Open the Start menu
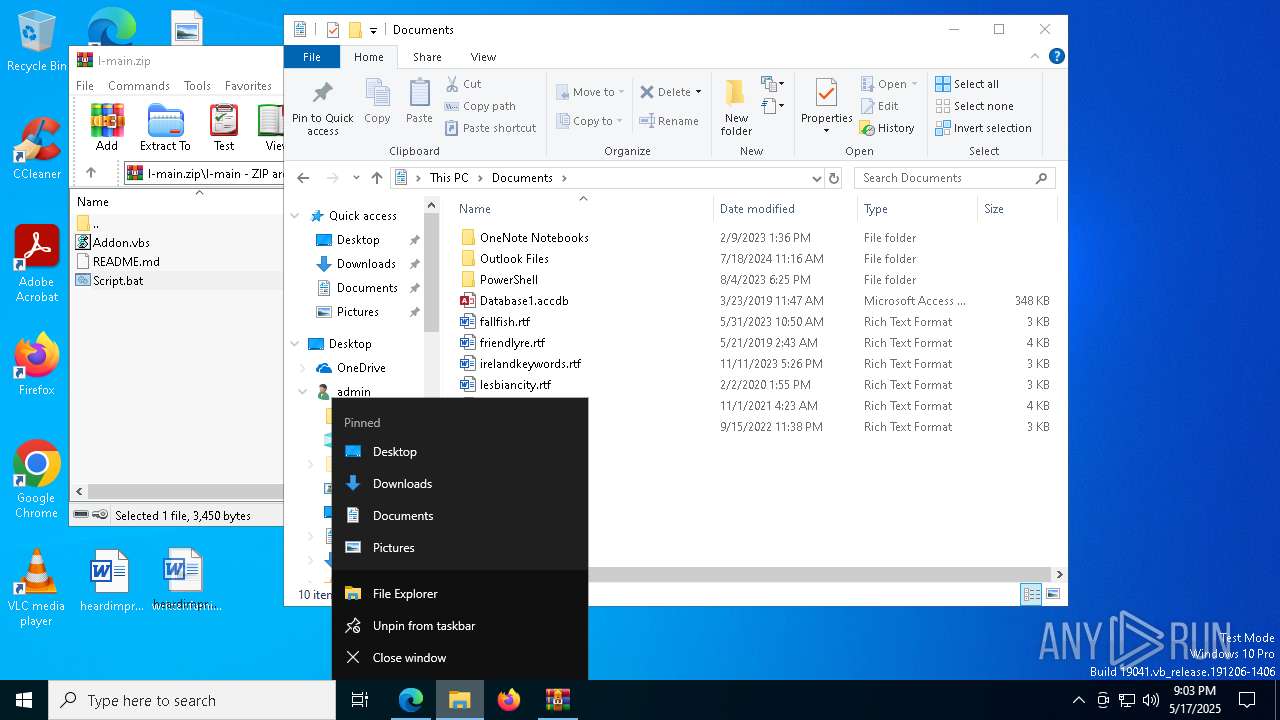The width and height of the screenshot is (1280, 720). 24,700
